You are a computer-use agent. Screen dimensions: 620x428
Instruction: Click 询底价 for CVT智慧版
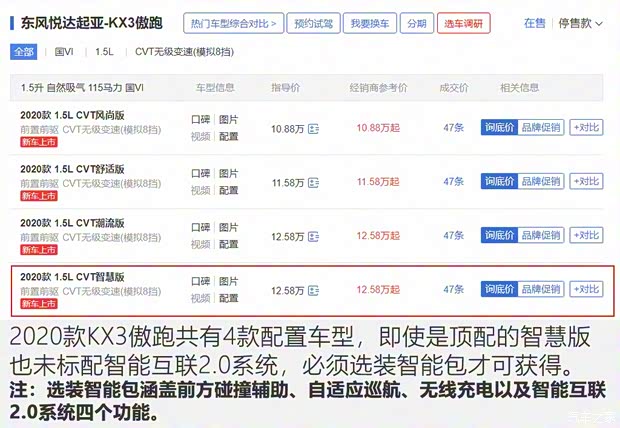coord(499,289)
